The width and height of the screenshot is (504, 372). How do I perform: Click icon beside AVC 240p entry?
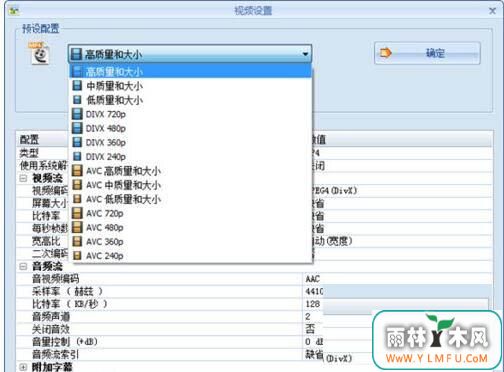tap(77, 256)
